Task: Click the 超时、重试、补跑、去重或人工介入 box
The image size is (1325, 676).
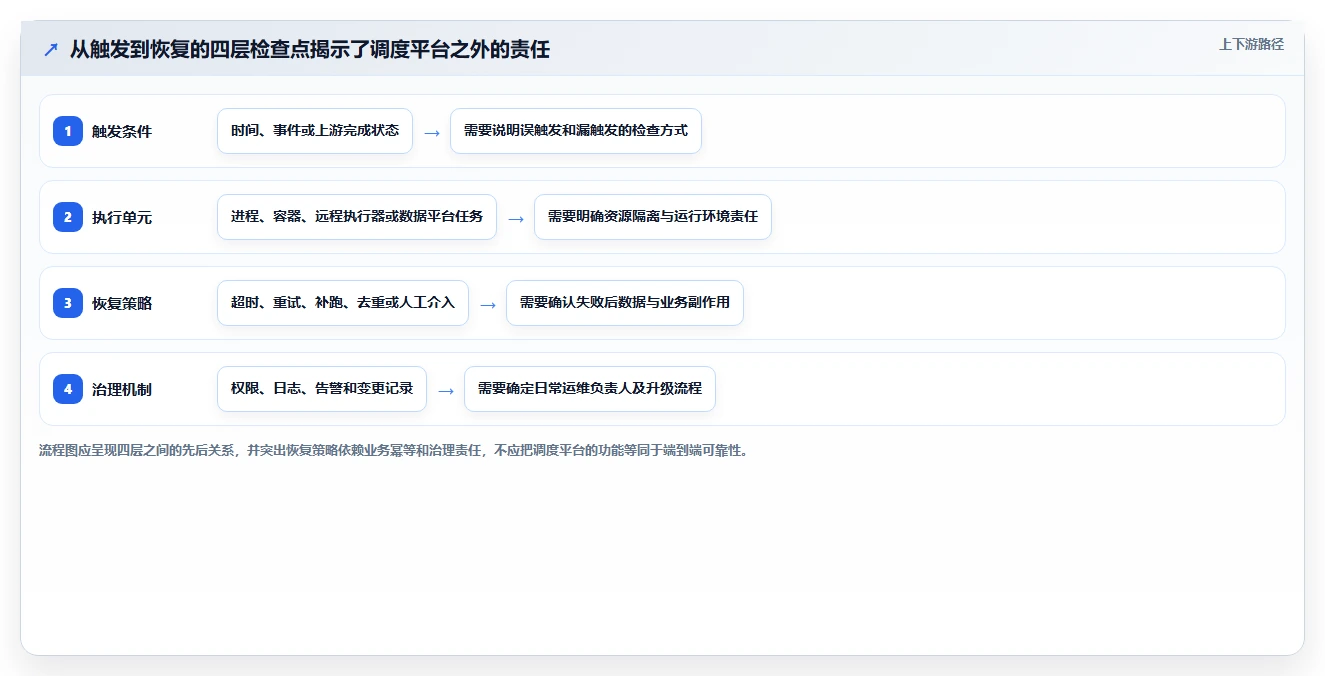Action: 343,303
